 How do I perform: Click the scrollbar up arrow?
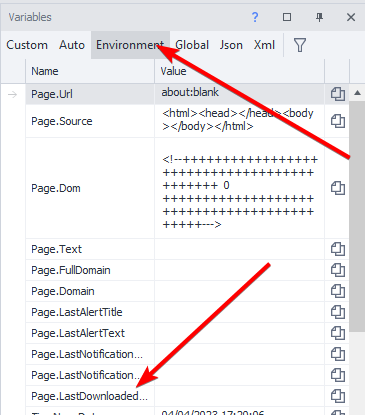(357, 93)
